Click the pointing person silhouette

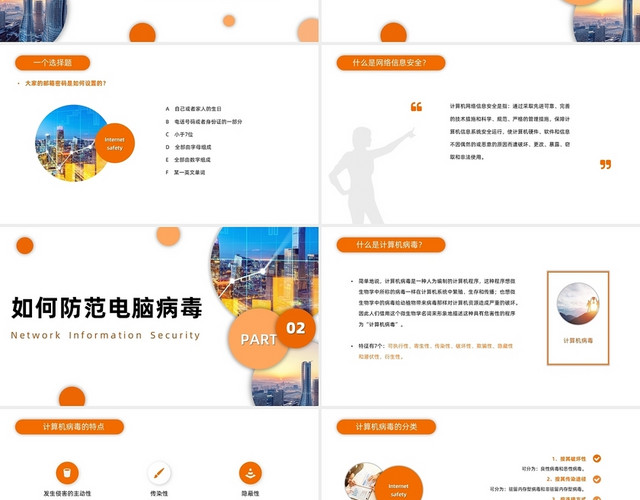point(369,176)
